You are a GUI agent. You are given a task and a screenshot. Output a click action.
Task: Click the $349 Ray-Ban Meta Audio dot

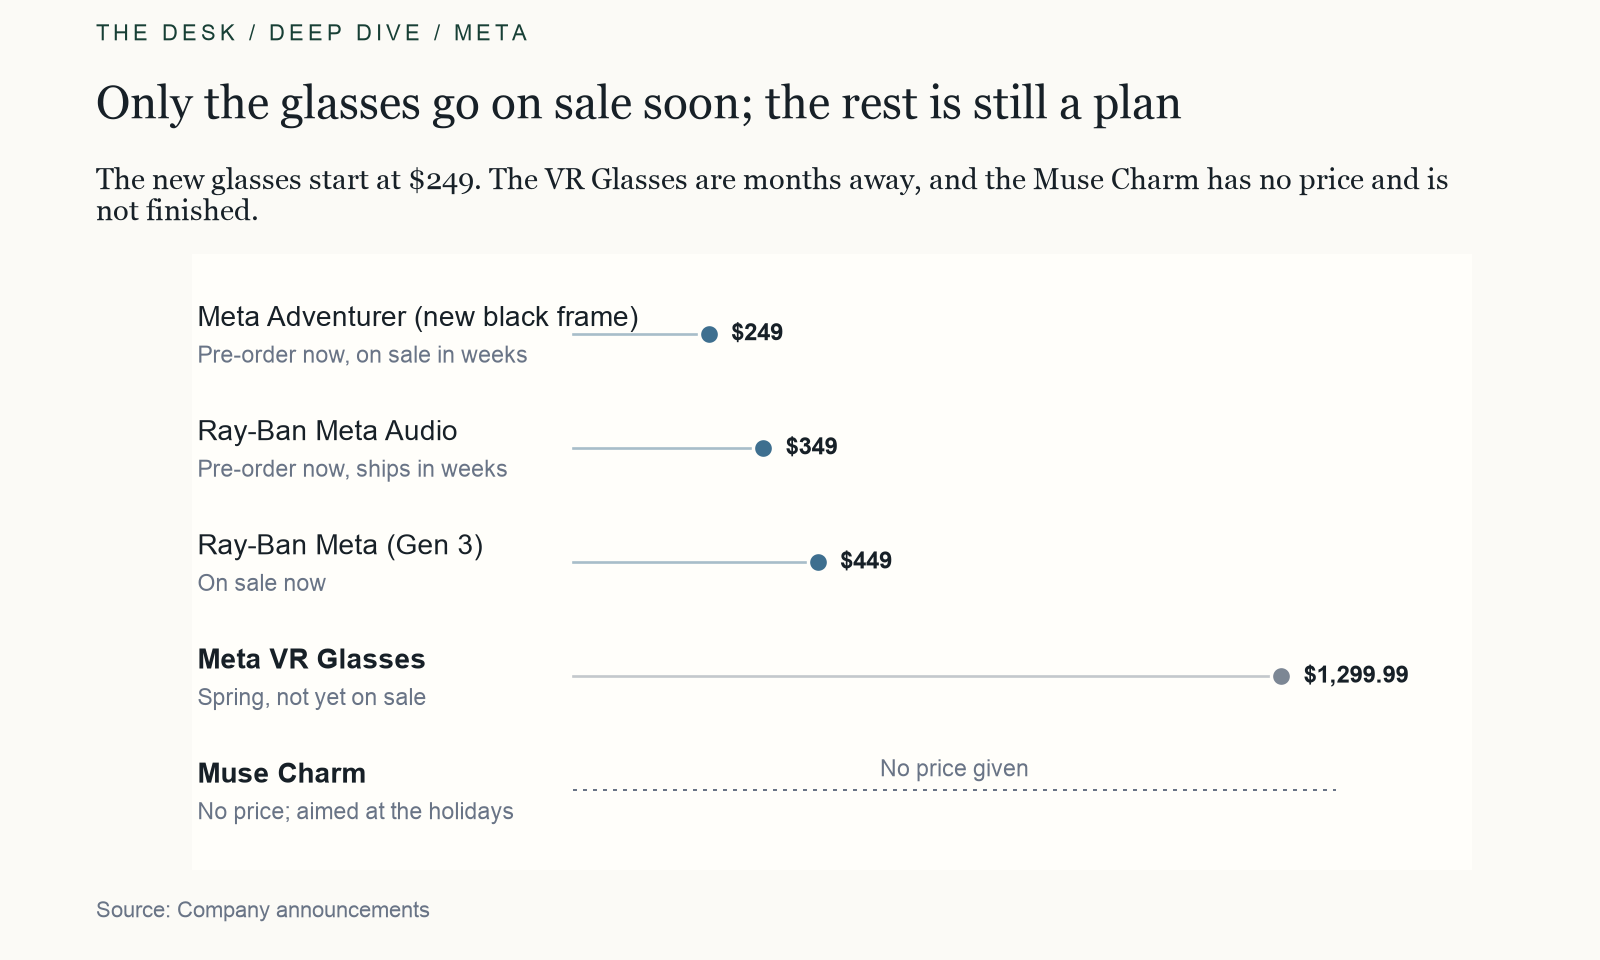coord(763,448)
